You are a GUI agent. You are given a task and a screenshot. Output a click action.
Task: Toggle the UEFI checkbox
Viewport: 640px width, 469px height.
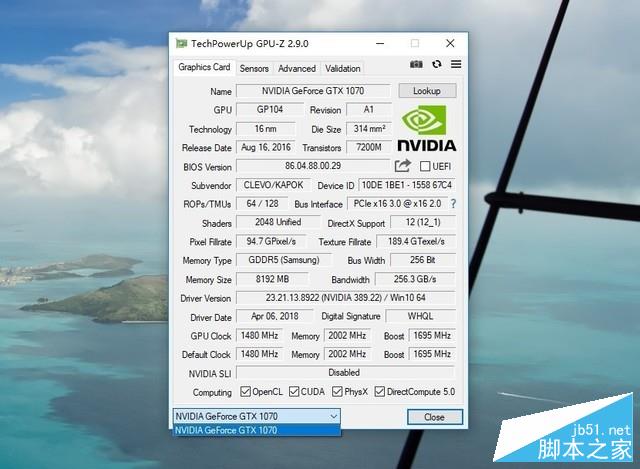(425, 166)
